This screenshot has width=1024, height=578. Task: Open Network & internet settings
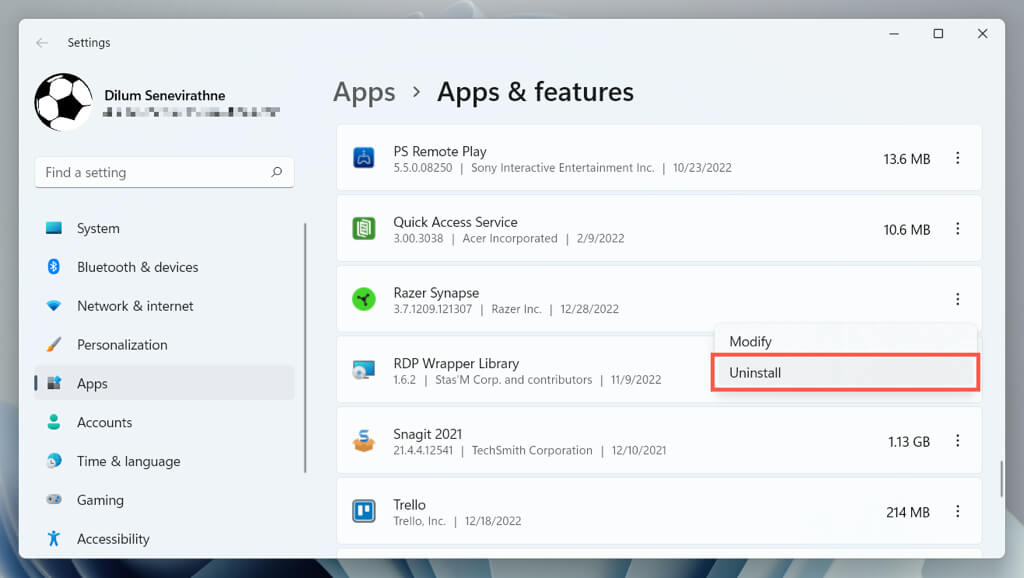tap(135, 306)
